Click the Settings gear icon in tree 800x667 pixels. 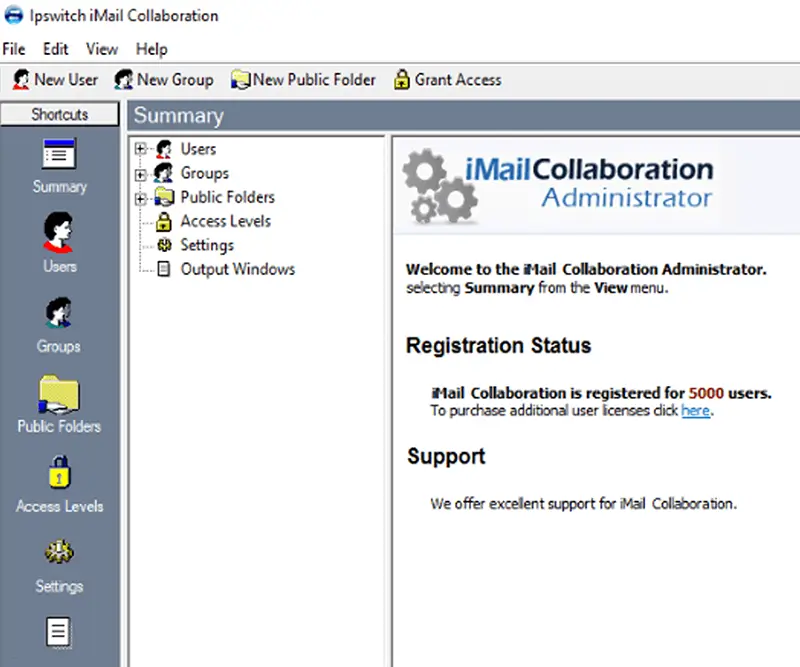(164, 245)
